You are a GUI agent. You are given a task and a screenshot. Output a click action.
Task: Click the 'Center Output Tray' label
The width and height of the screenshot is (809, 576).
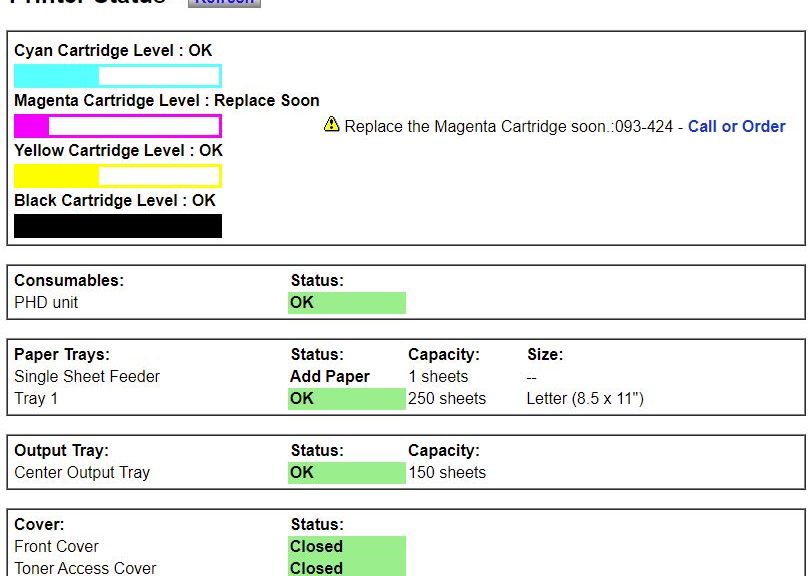point(82,473)
